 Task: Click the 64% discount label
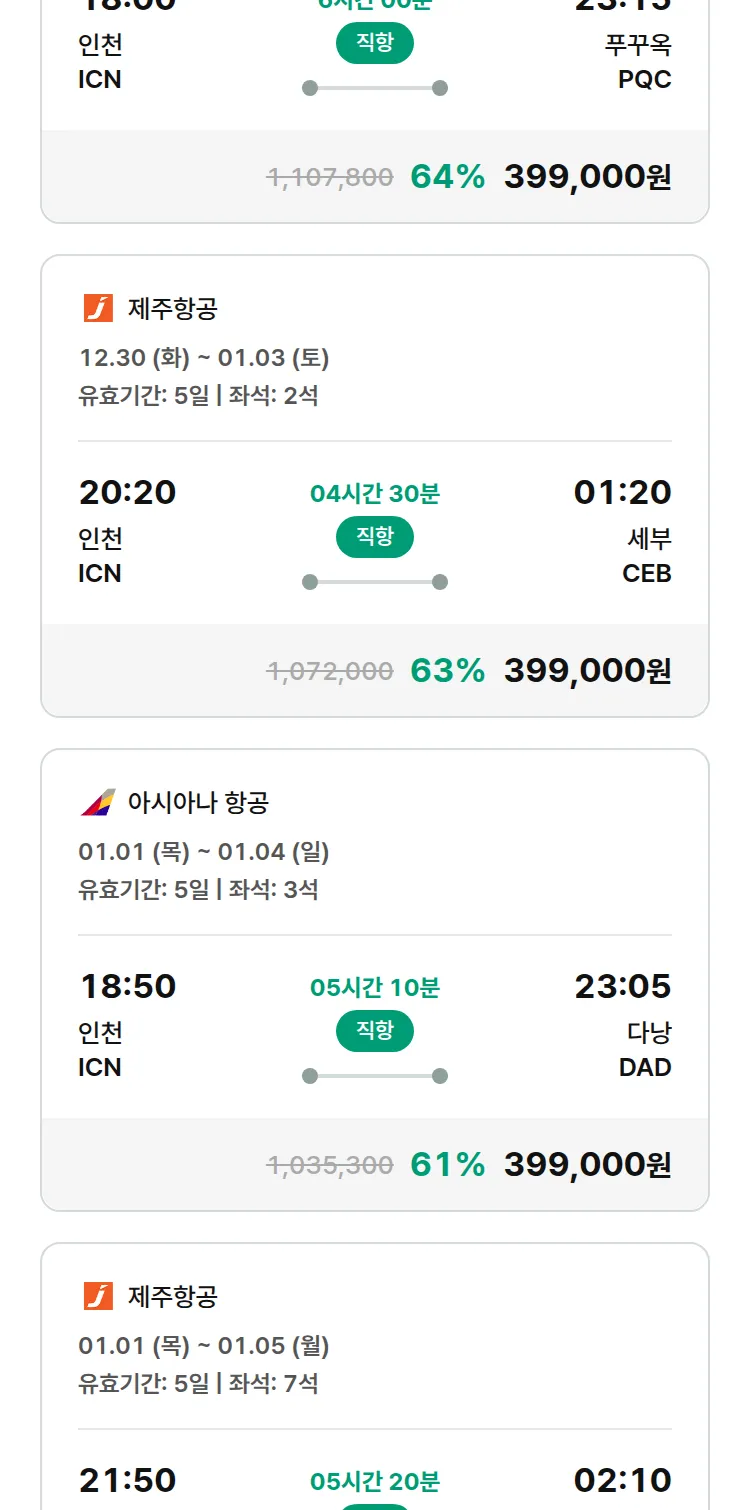[x=447, y=177]
